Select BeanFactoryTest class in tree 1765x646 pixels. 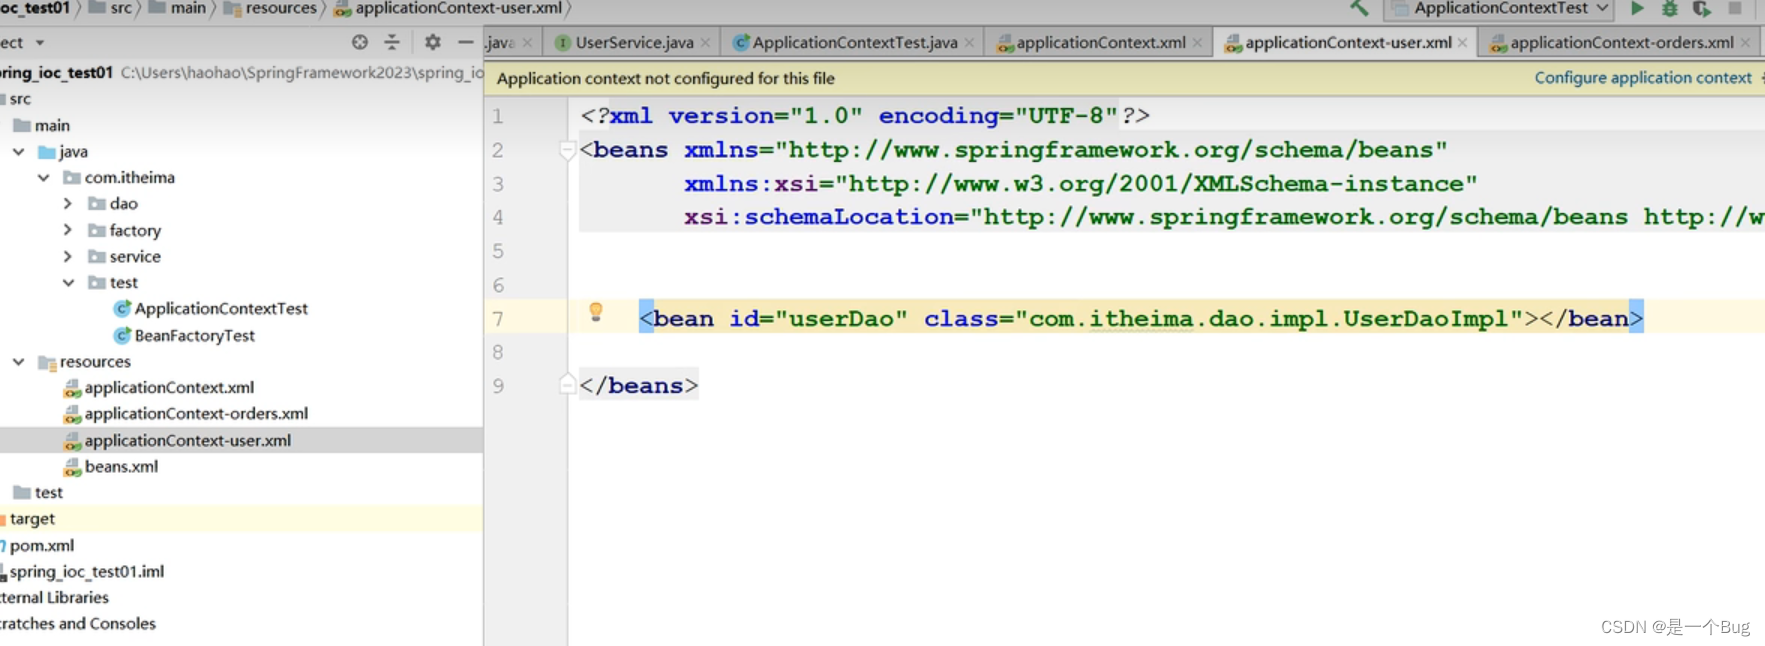(x=194, y=335)
